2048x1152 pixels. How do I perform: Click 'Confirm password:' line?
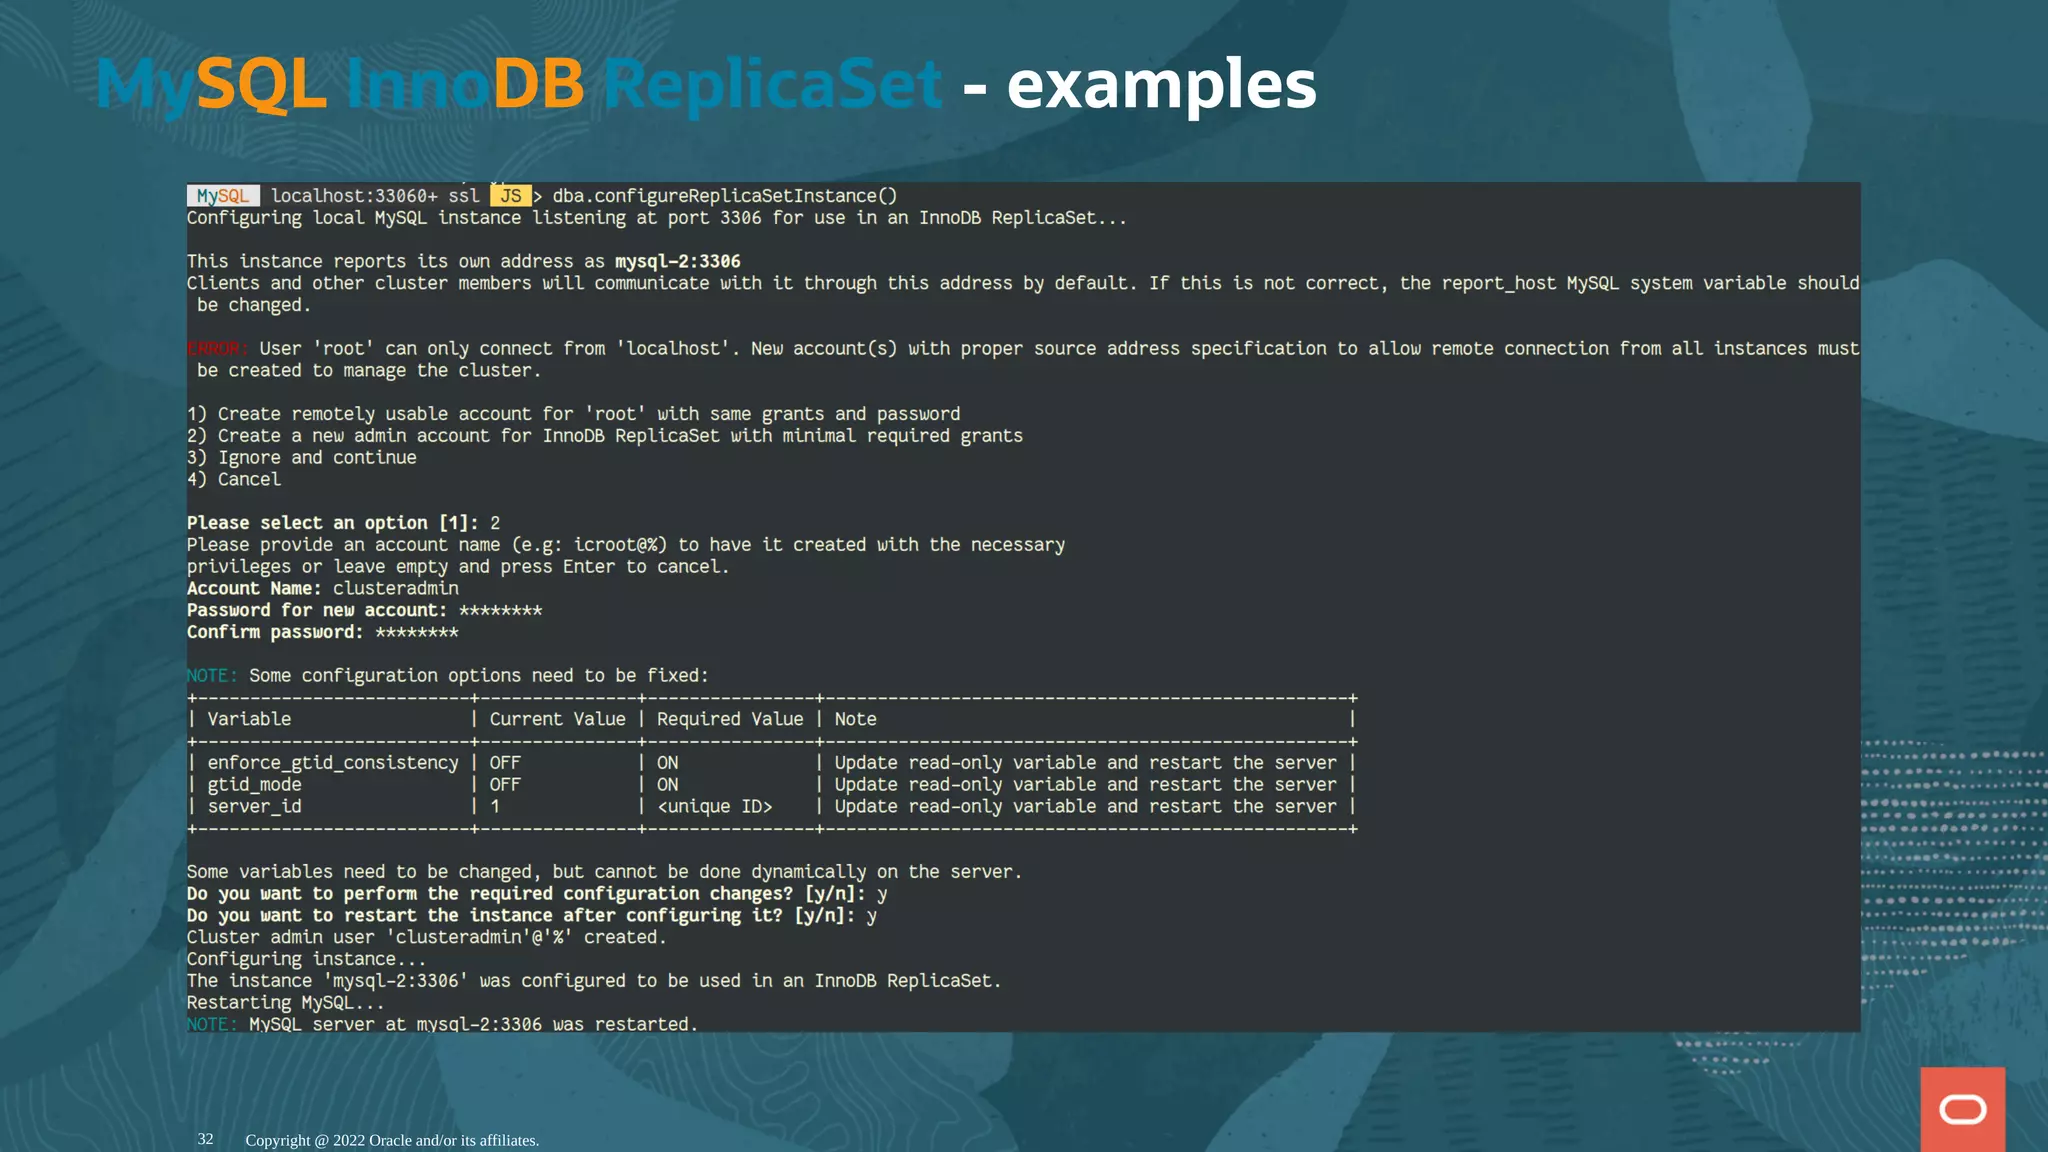click(322, 632)
